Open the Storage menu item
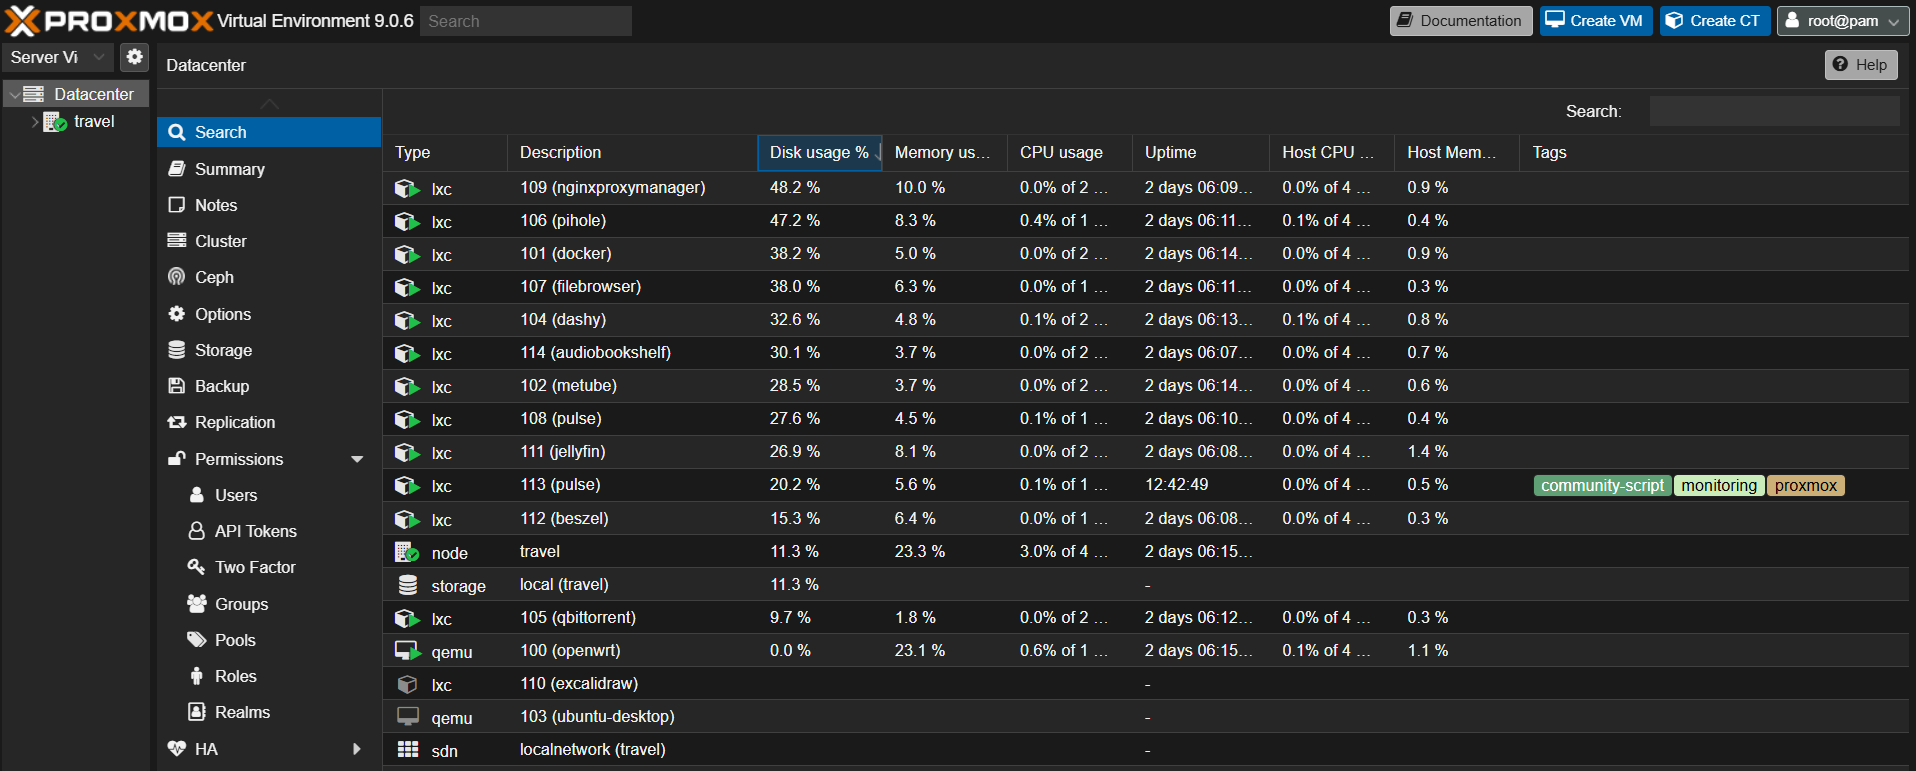Screen dimensions: 1916x771 [x=223, y=350]
